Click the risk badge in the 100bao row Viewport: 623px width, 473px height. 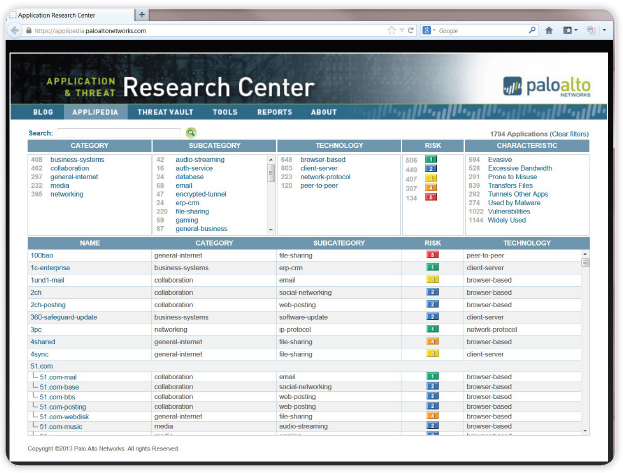pos(432,255)
